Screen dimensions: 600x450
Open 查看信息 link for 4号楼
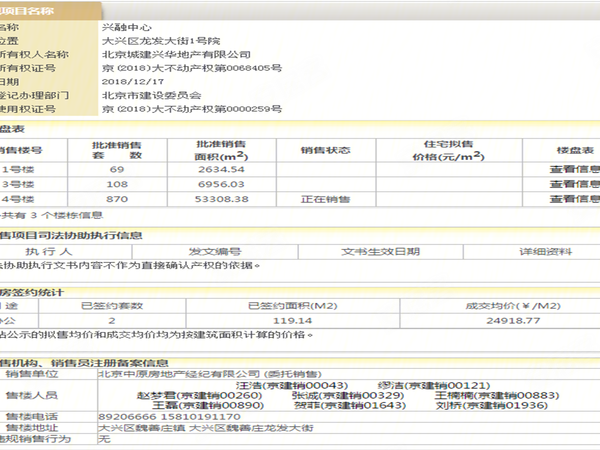pos(575,199)
